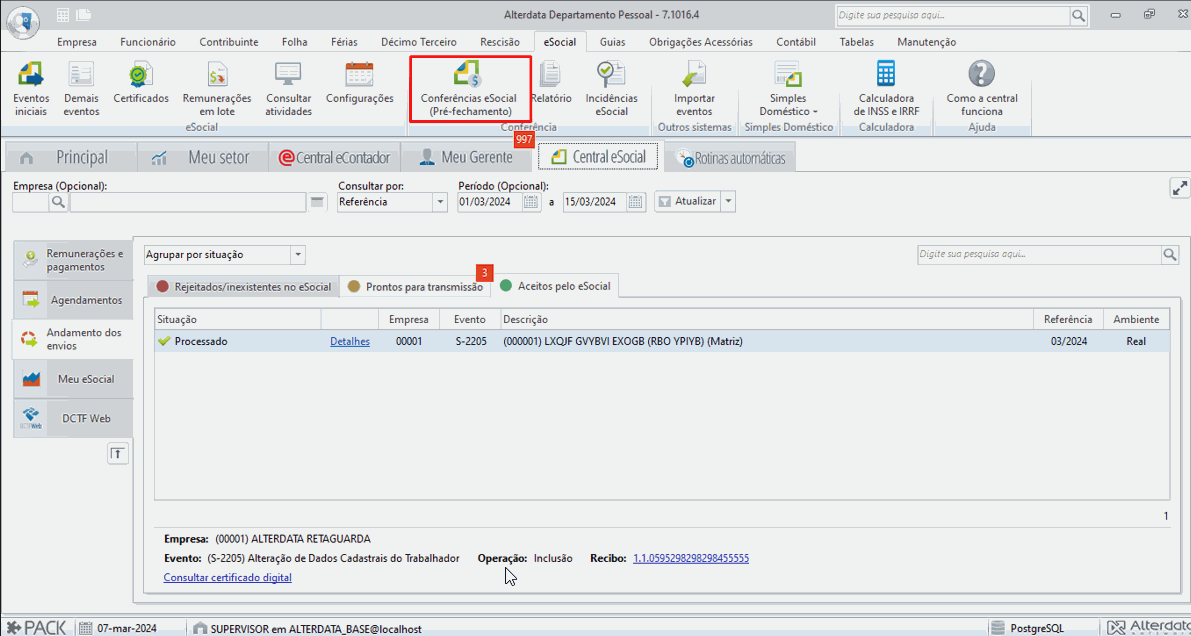Open Conferências eSocial (Pré-fechamento)
1191x636 pixels.
coord(469,90)
